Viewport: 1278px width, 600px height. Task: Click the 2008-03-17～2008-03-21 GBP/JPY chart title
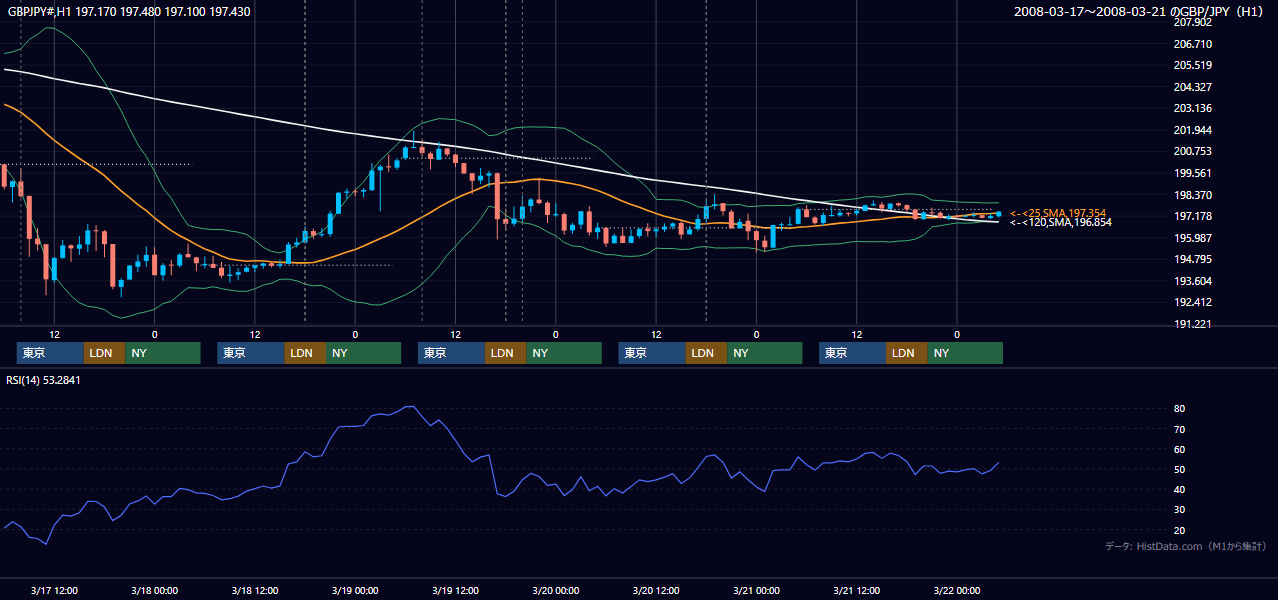point(1140,12)
